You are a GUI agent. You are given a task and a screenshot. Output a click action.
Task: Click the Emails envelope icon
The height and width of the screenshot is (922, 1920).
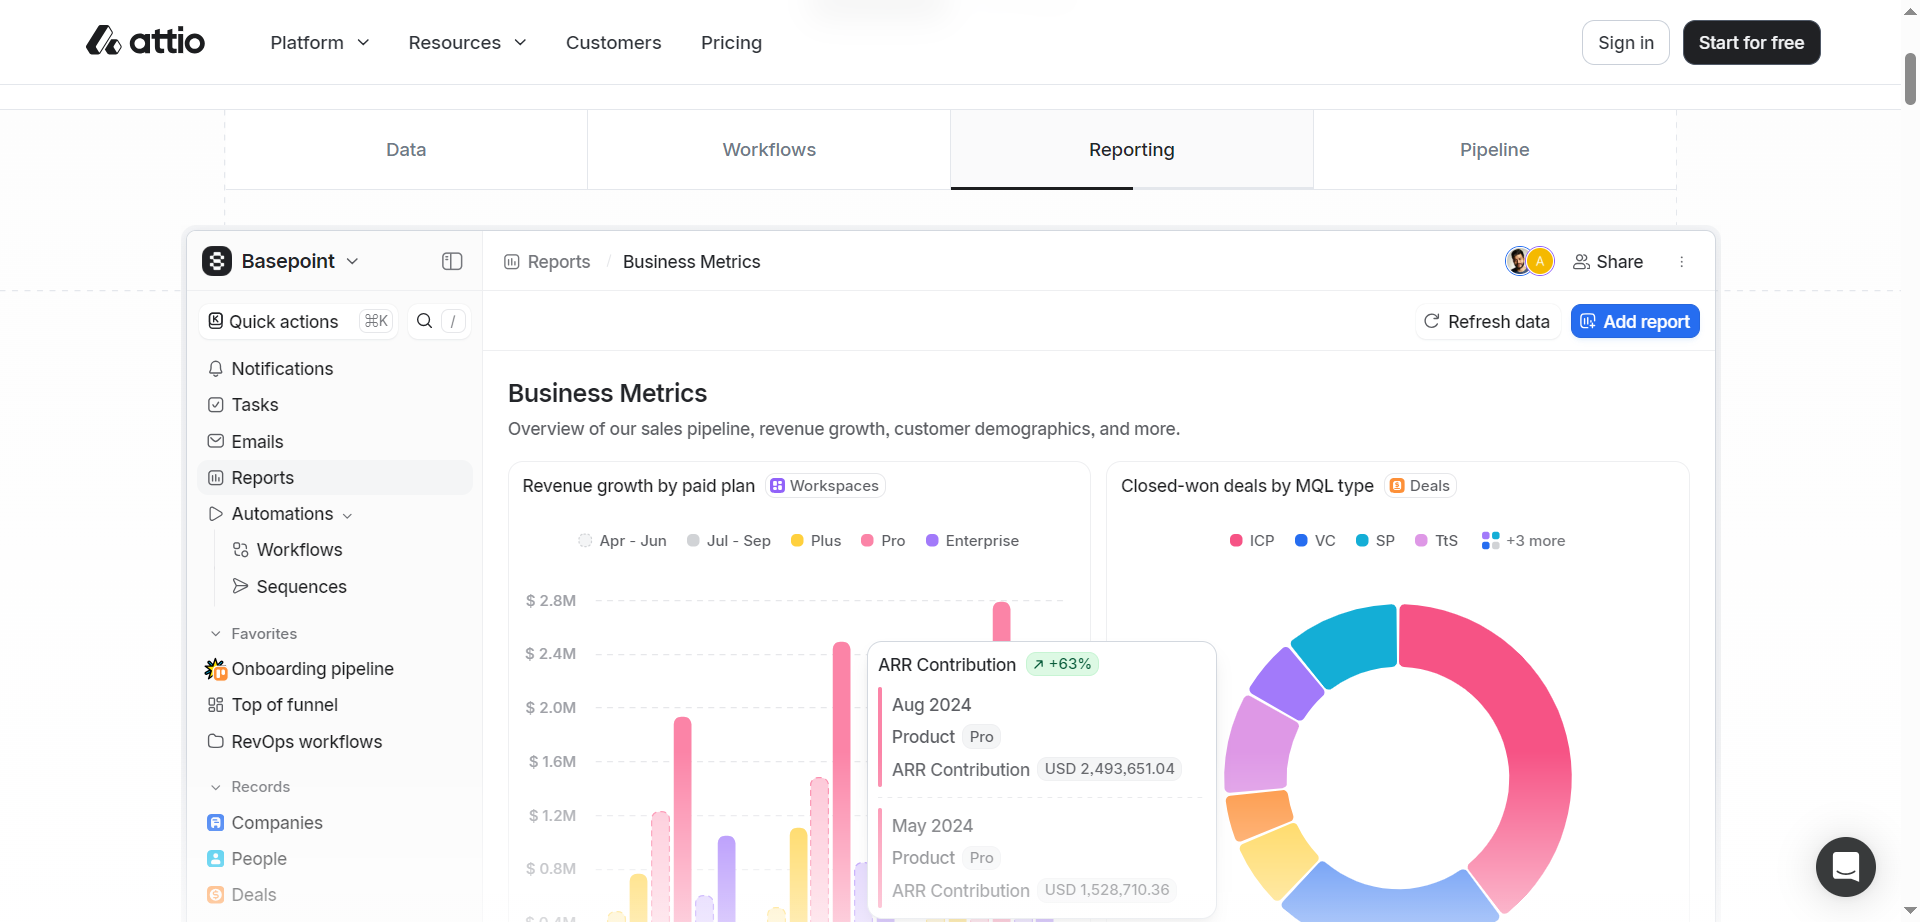pyautogui.click(x=215, y=441)
